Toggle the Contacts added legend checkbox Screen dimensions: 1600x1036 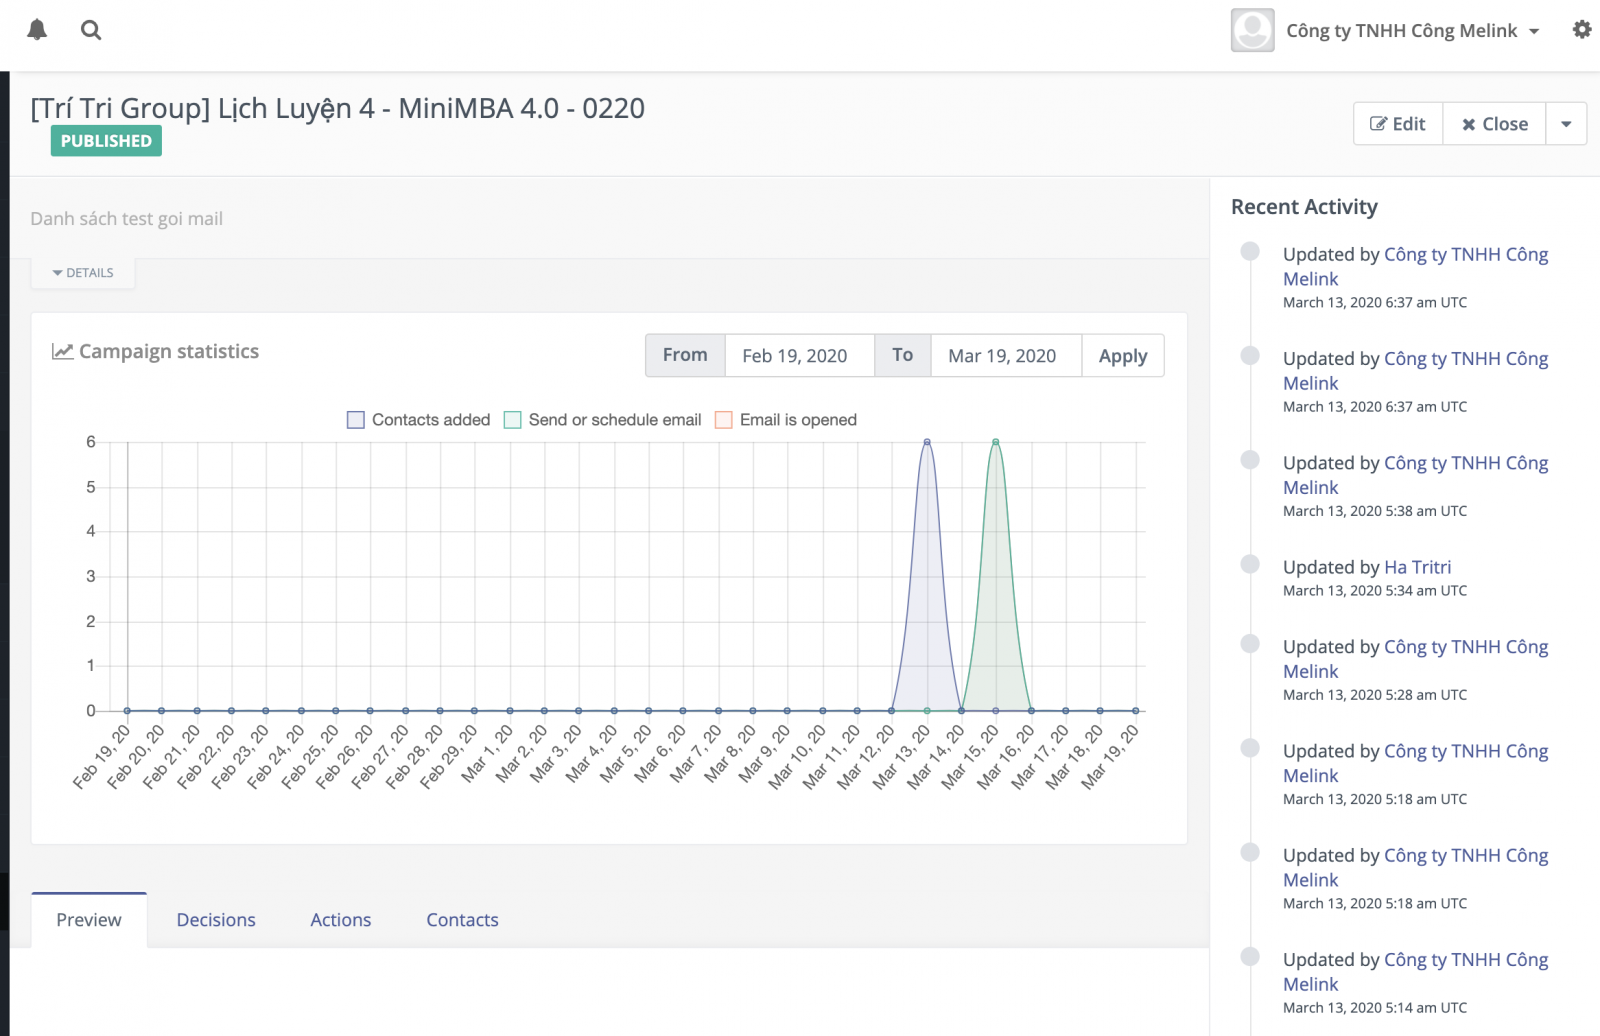click(x=355, y=419)
